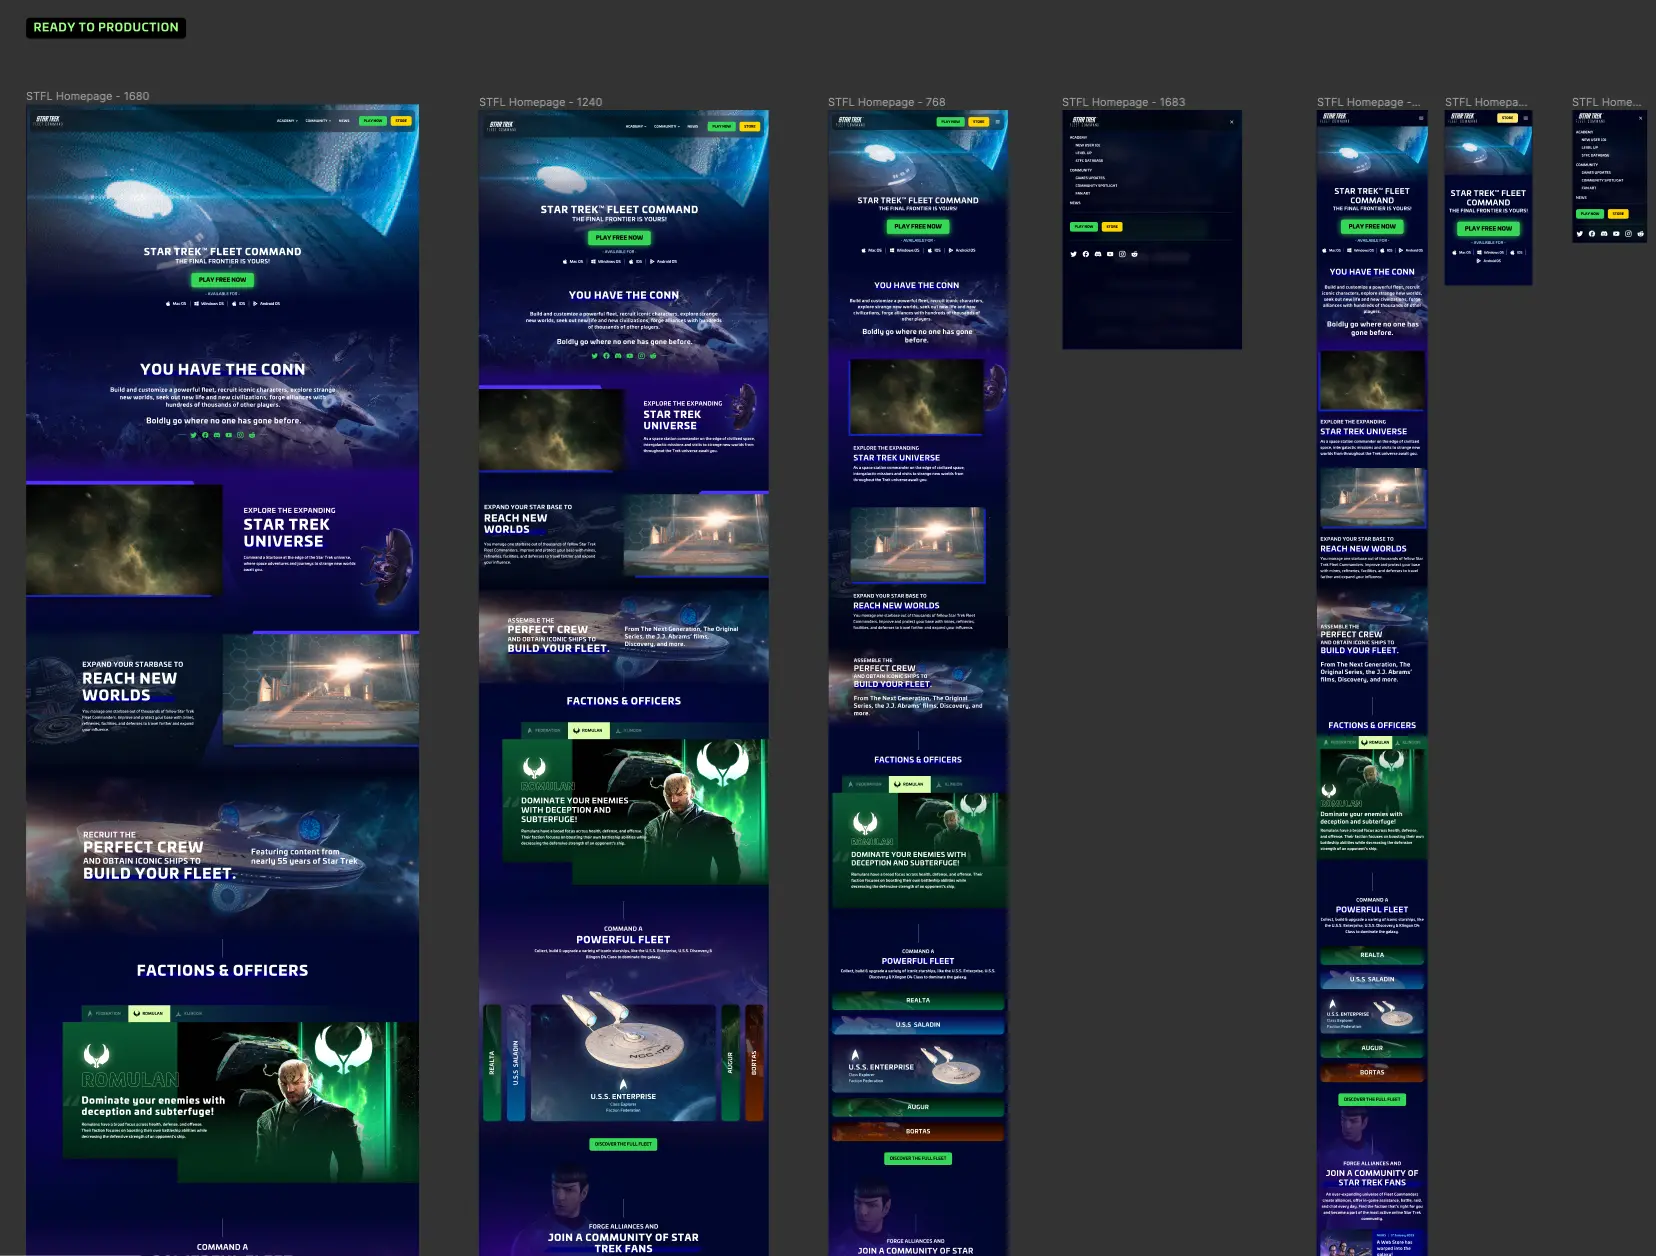The width and height of the screenshot is (1656, 1256).
Task: Select the 'STFL Homepage - 1683' frame label
Action: click(1124, 102)
